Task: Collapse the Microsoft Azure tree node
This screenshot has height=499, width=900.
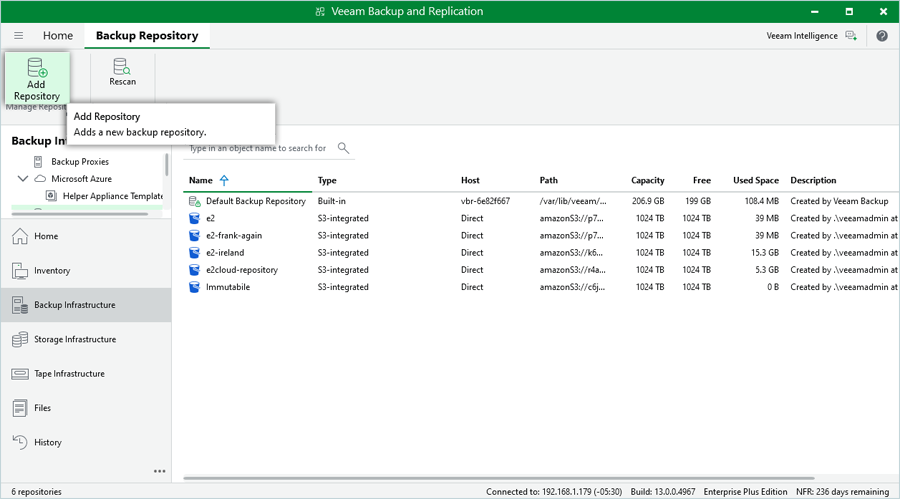Action: tap(23, 179)
